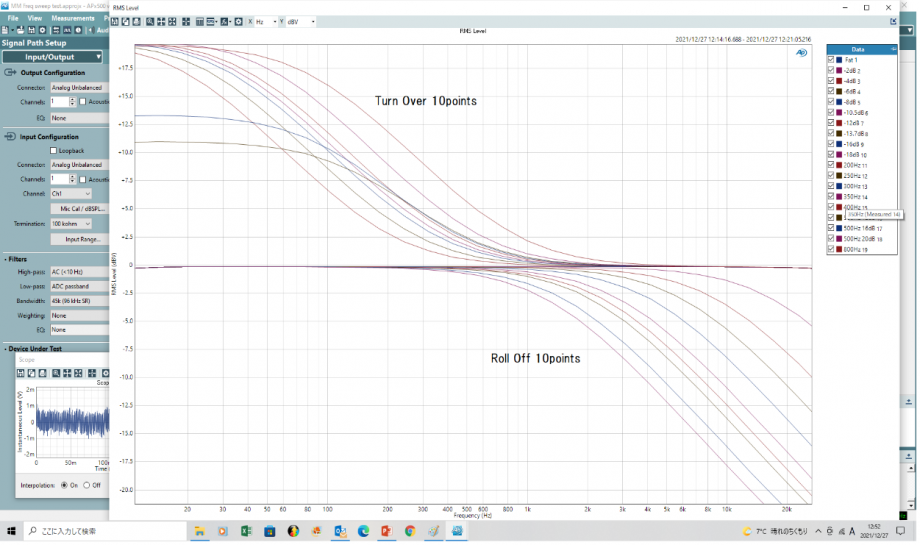This screenshot has width=920, height=545.
Task: Open the Input/Output section dropdown
Action: tap(52, 57)
